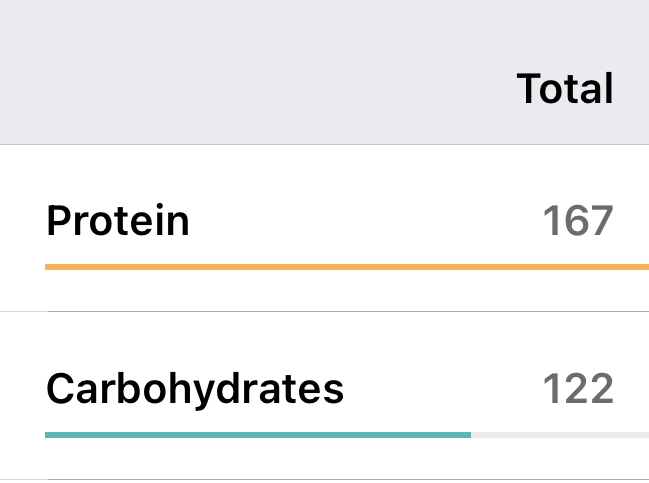Click the teal filled Carbohydrates progress bar
This screenshot has height=483, width=649.
tap(258, 435)
